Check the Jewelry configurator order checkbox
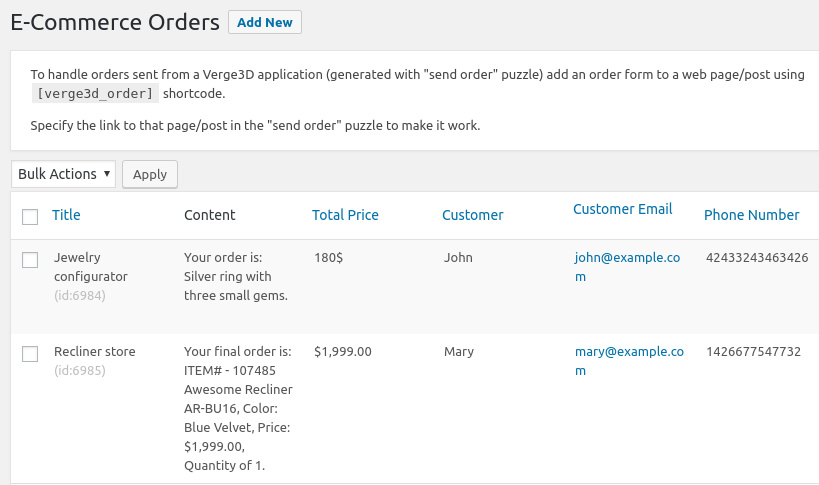This screenshot has width=819, height=485. 30,260
